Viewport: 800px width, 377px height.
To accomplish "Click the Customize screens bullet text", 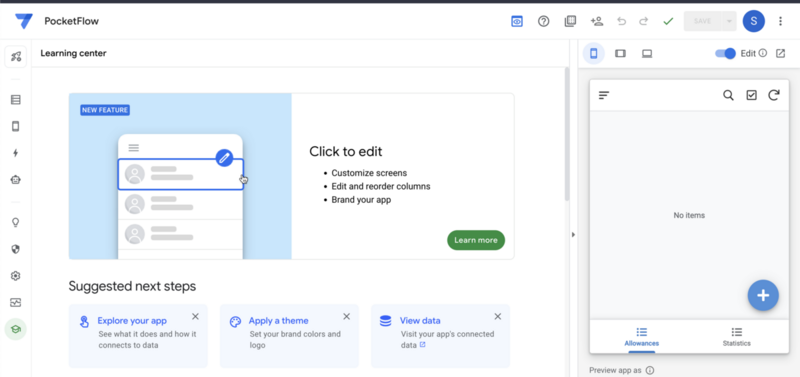I will (x=369, y=173).
